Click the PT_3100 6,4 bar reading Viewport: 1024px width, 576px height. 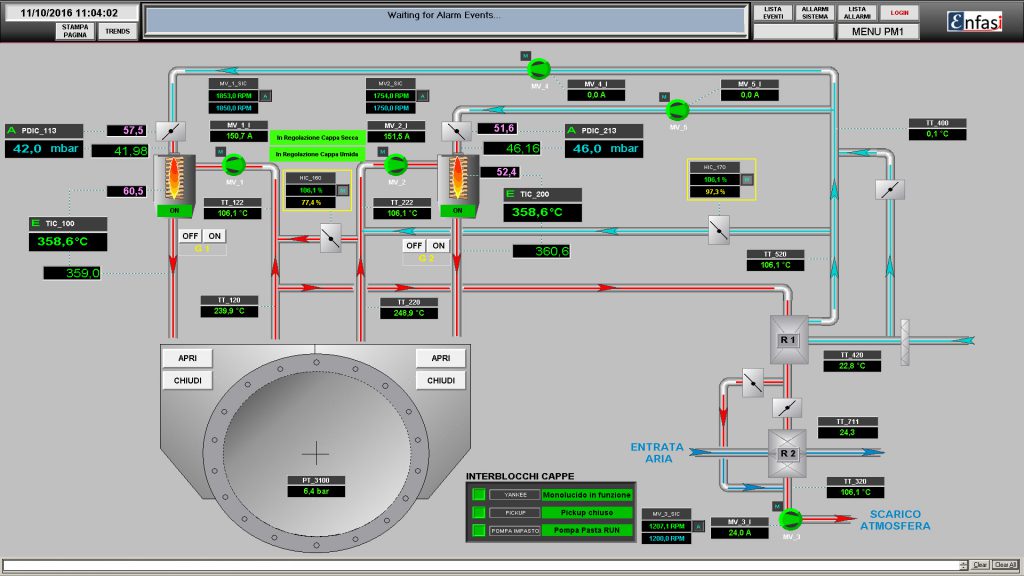pyautogui.click(x=316, y=491)
